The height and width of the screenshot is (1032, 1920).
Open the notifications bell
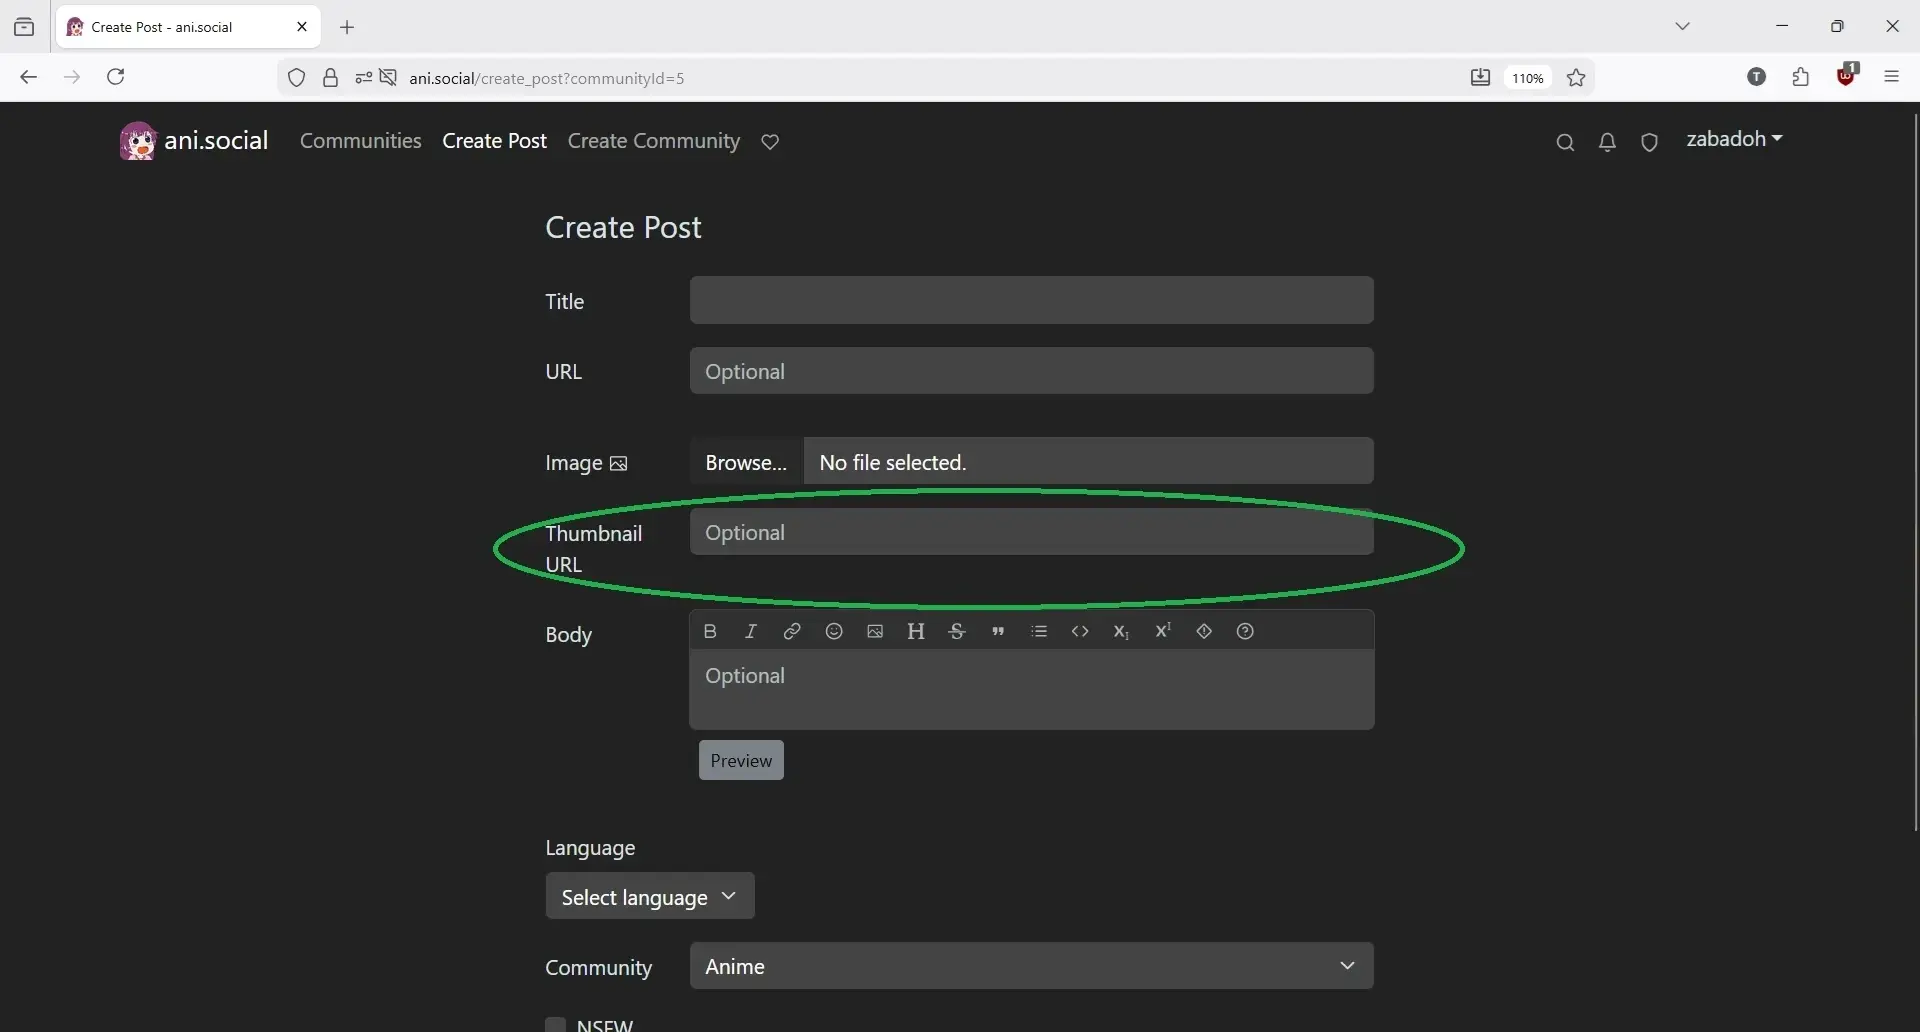click(1607, 143)
